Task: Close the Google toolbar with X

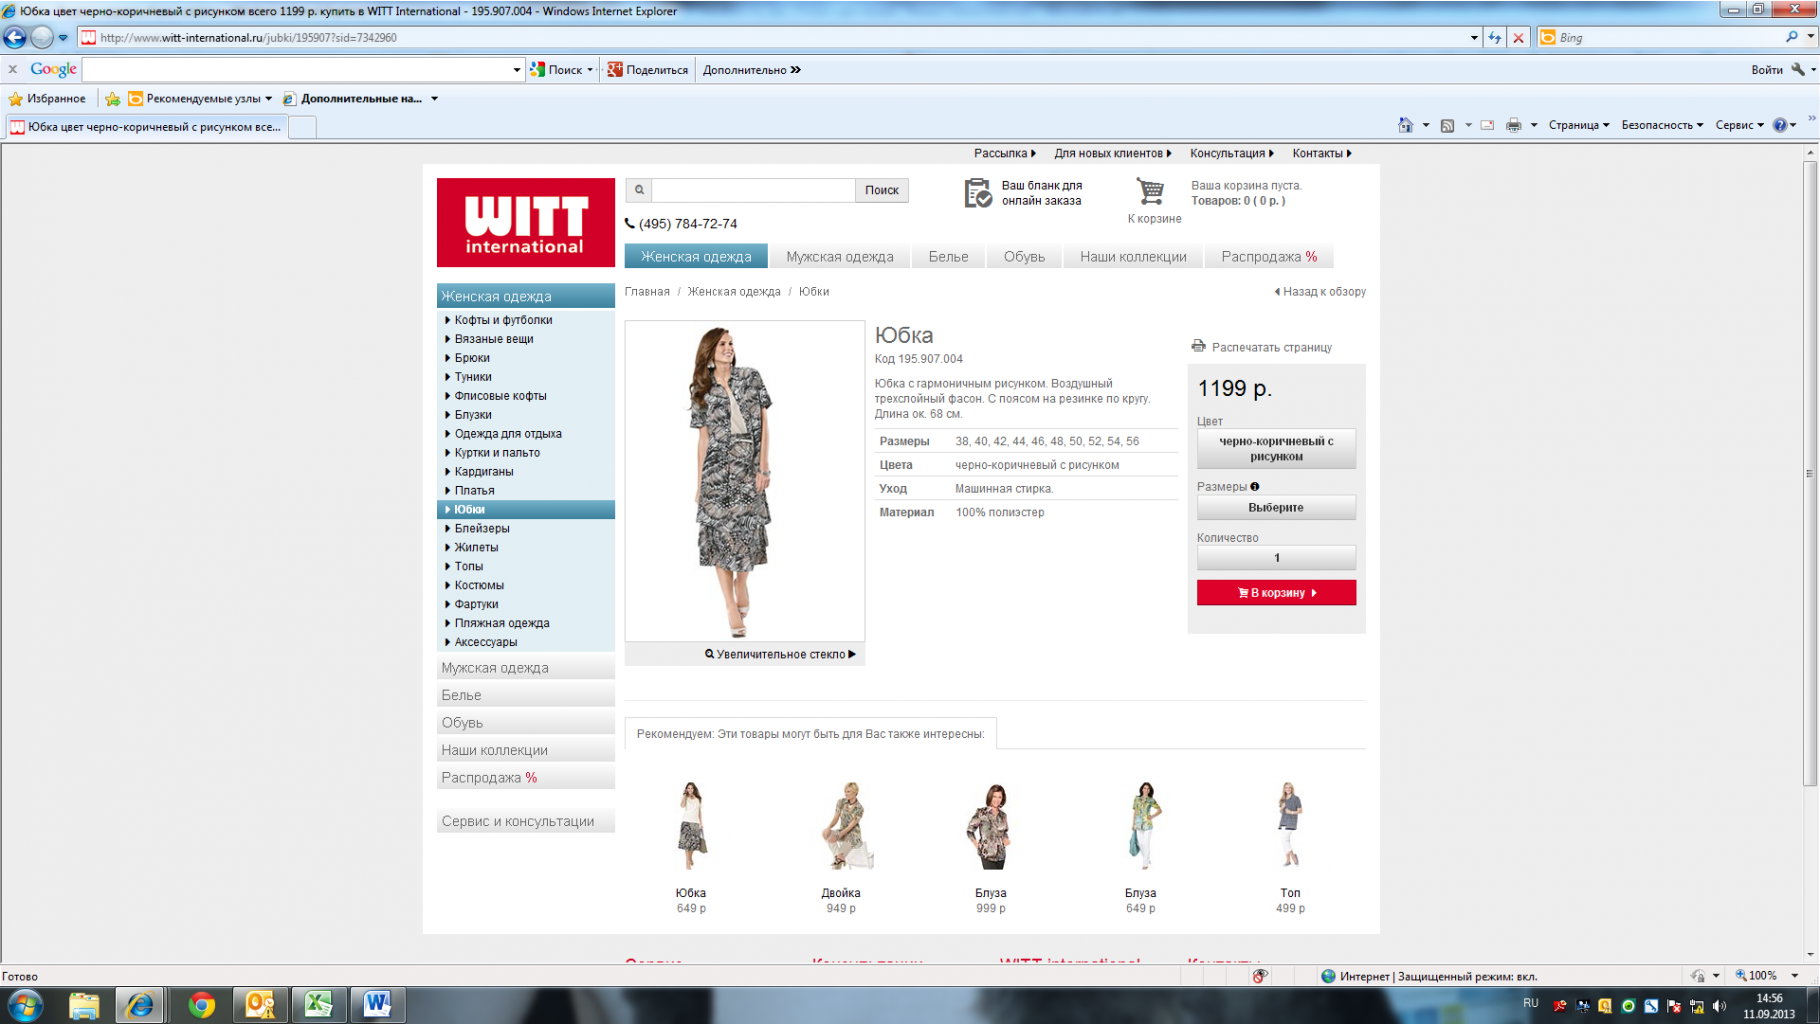Action: 13,69
